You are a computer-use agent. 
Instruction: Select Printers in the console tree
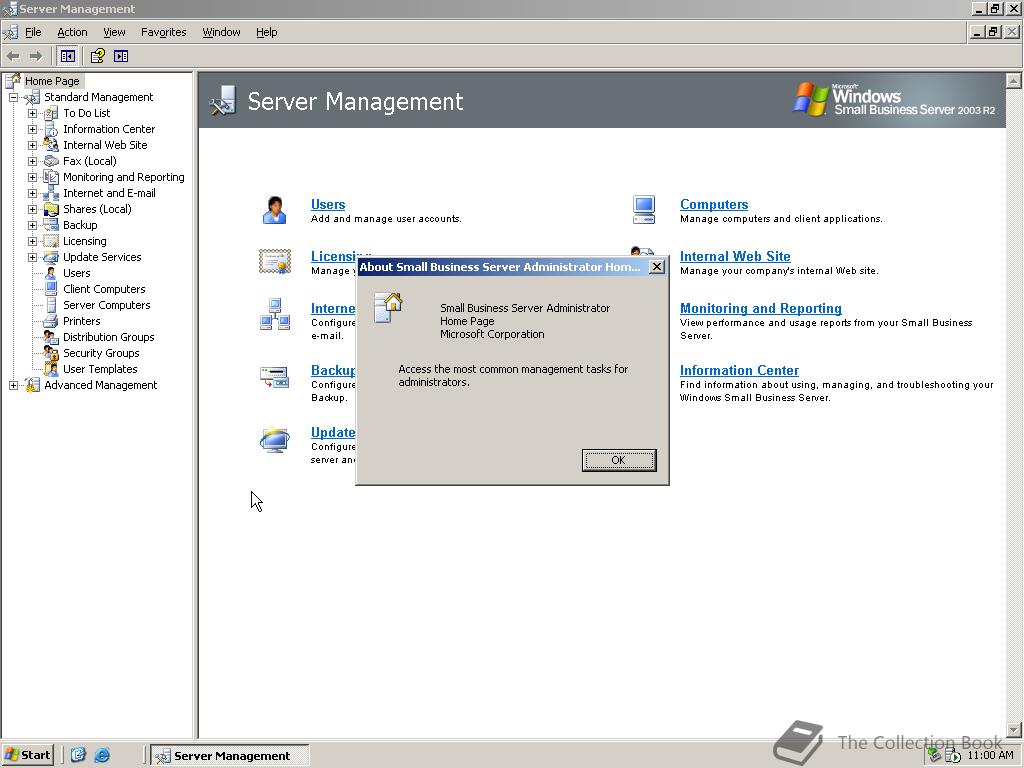82,321
